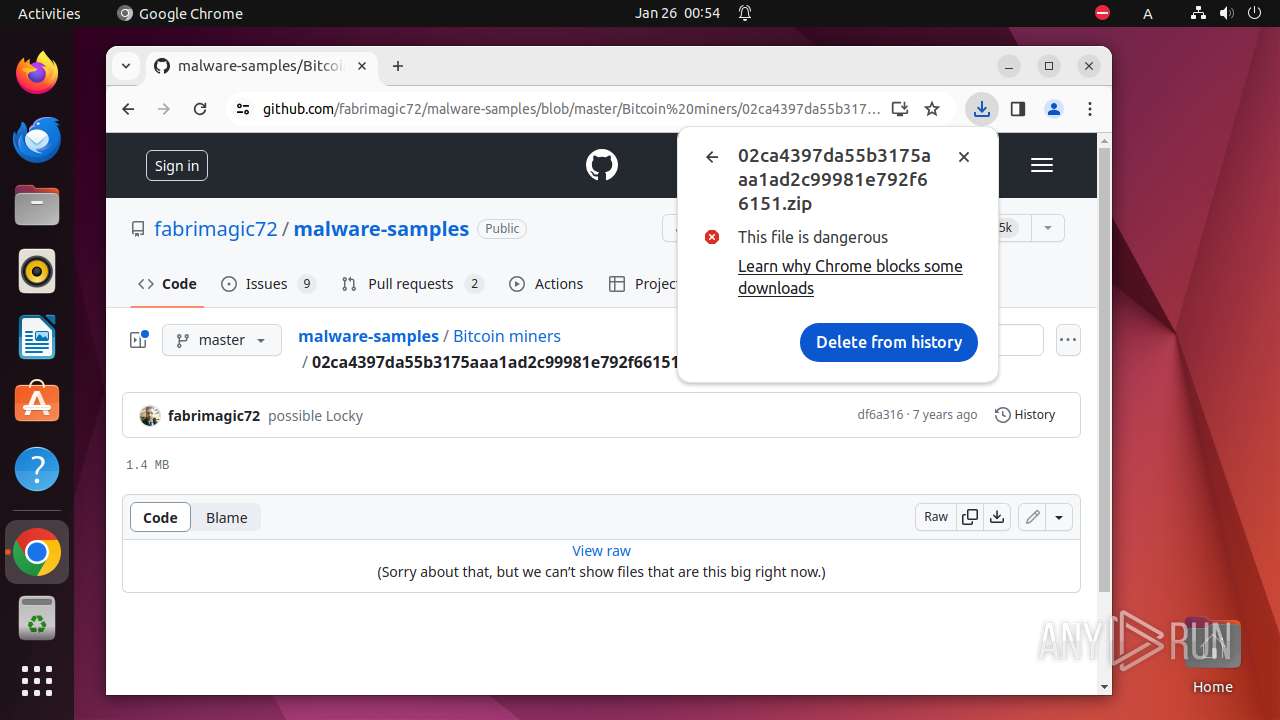This screenshot has width=1280, height=720.
Task: Open Help from the dock
Action: pos(37,469)
